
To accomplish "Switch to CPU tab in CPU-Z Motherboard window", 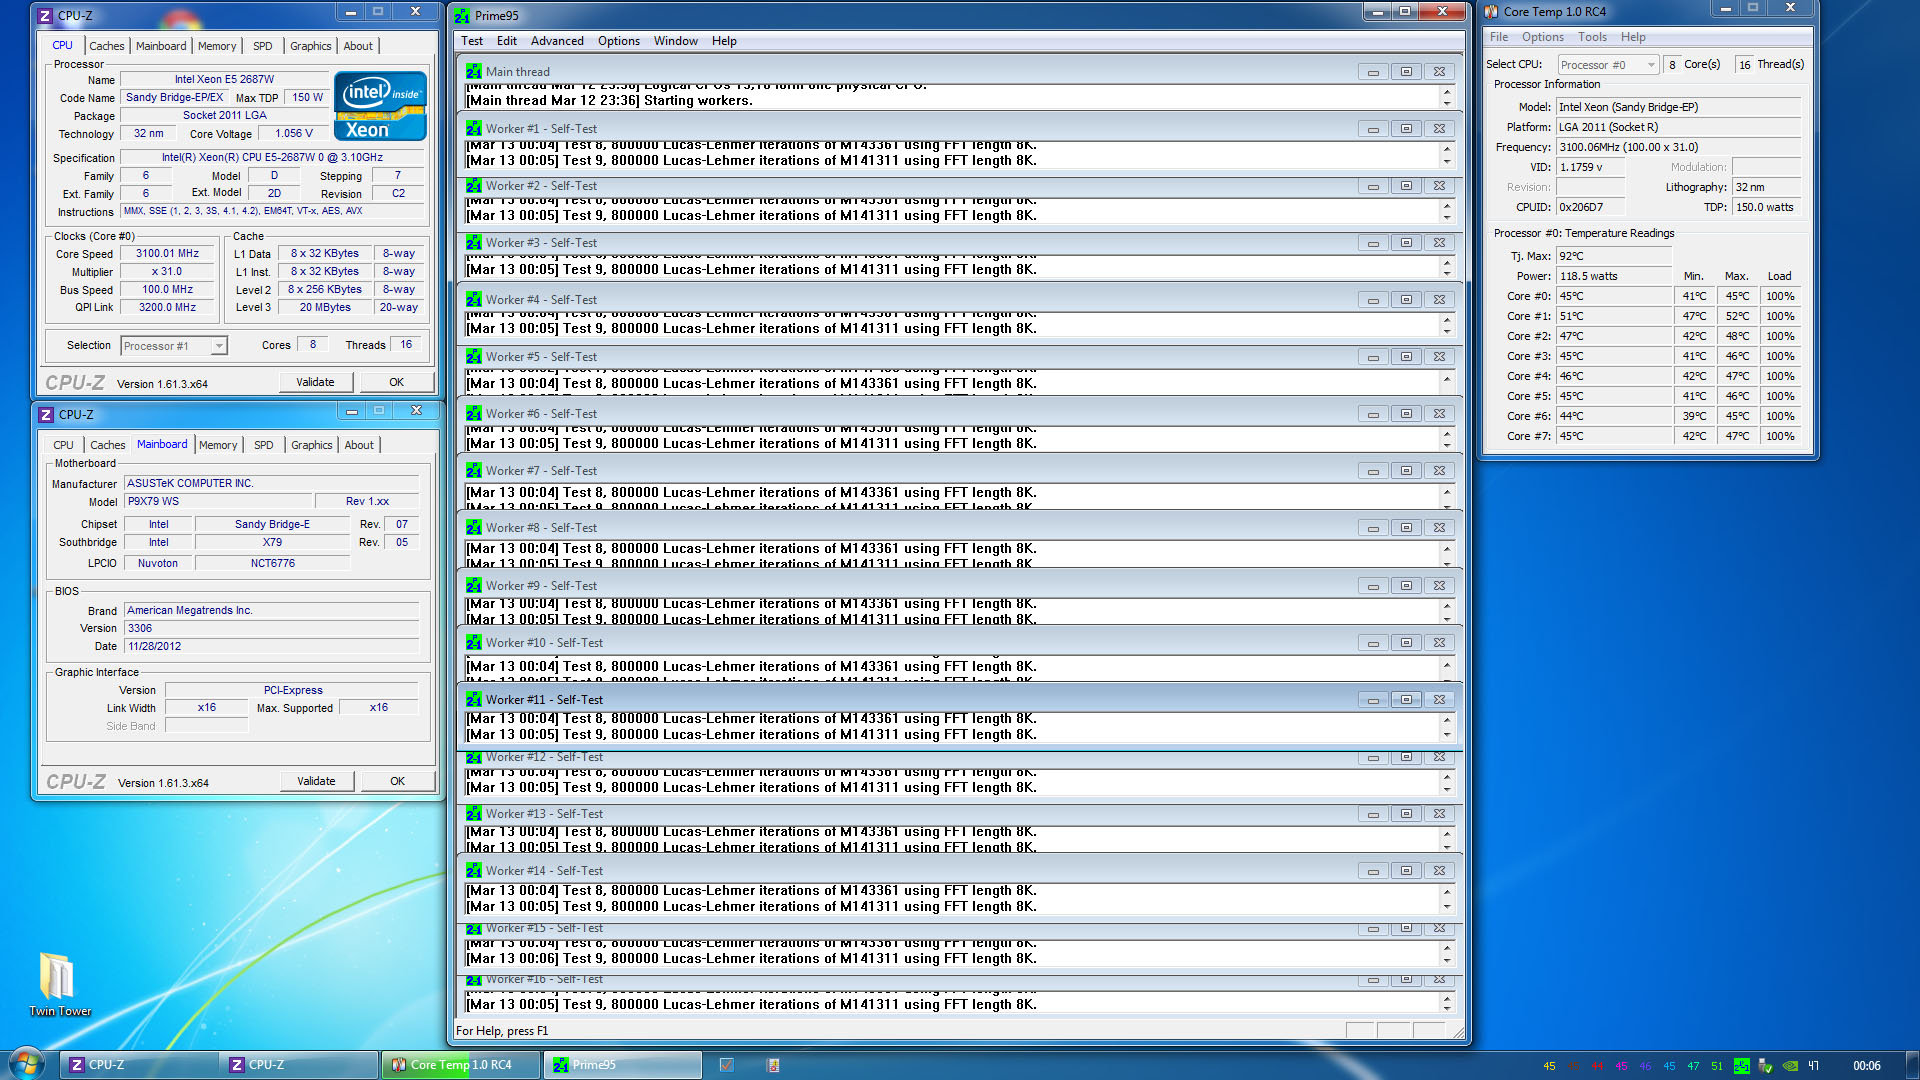I will tap(63, 445).
